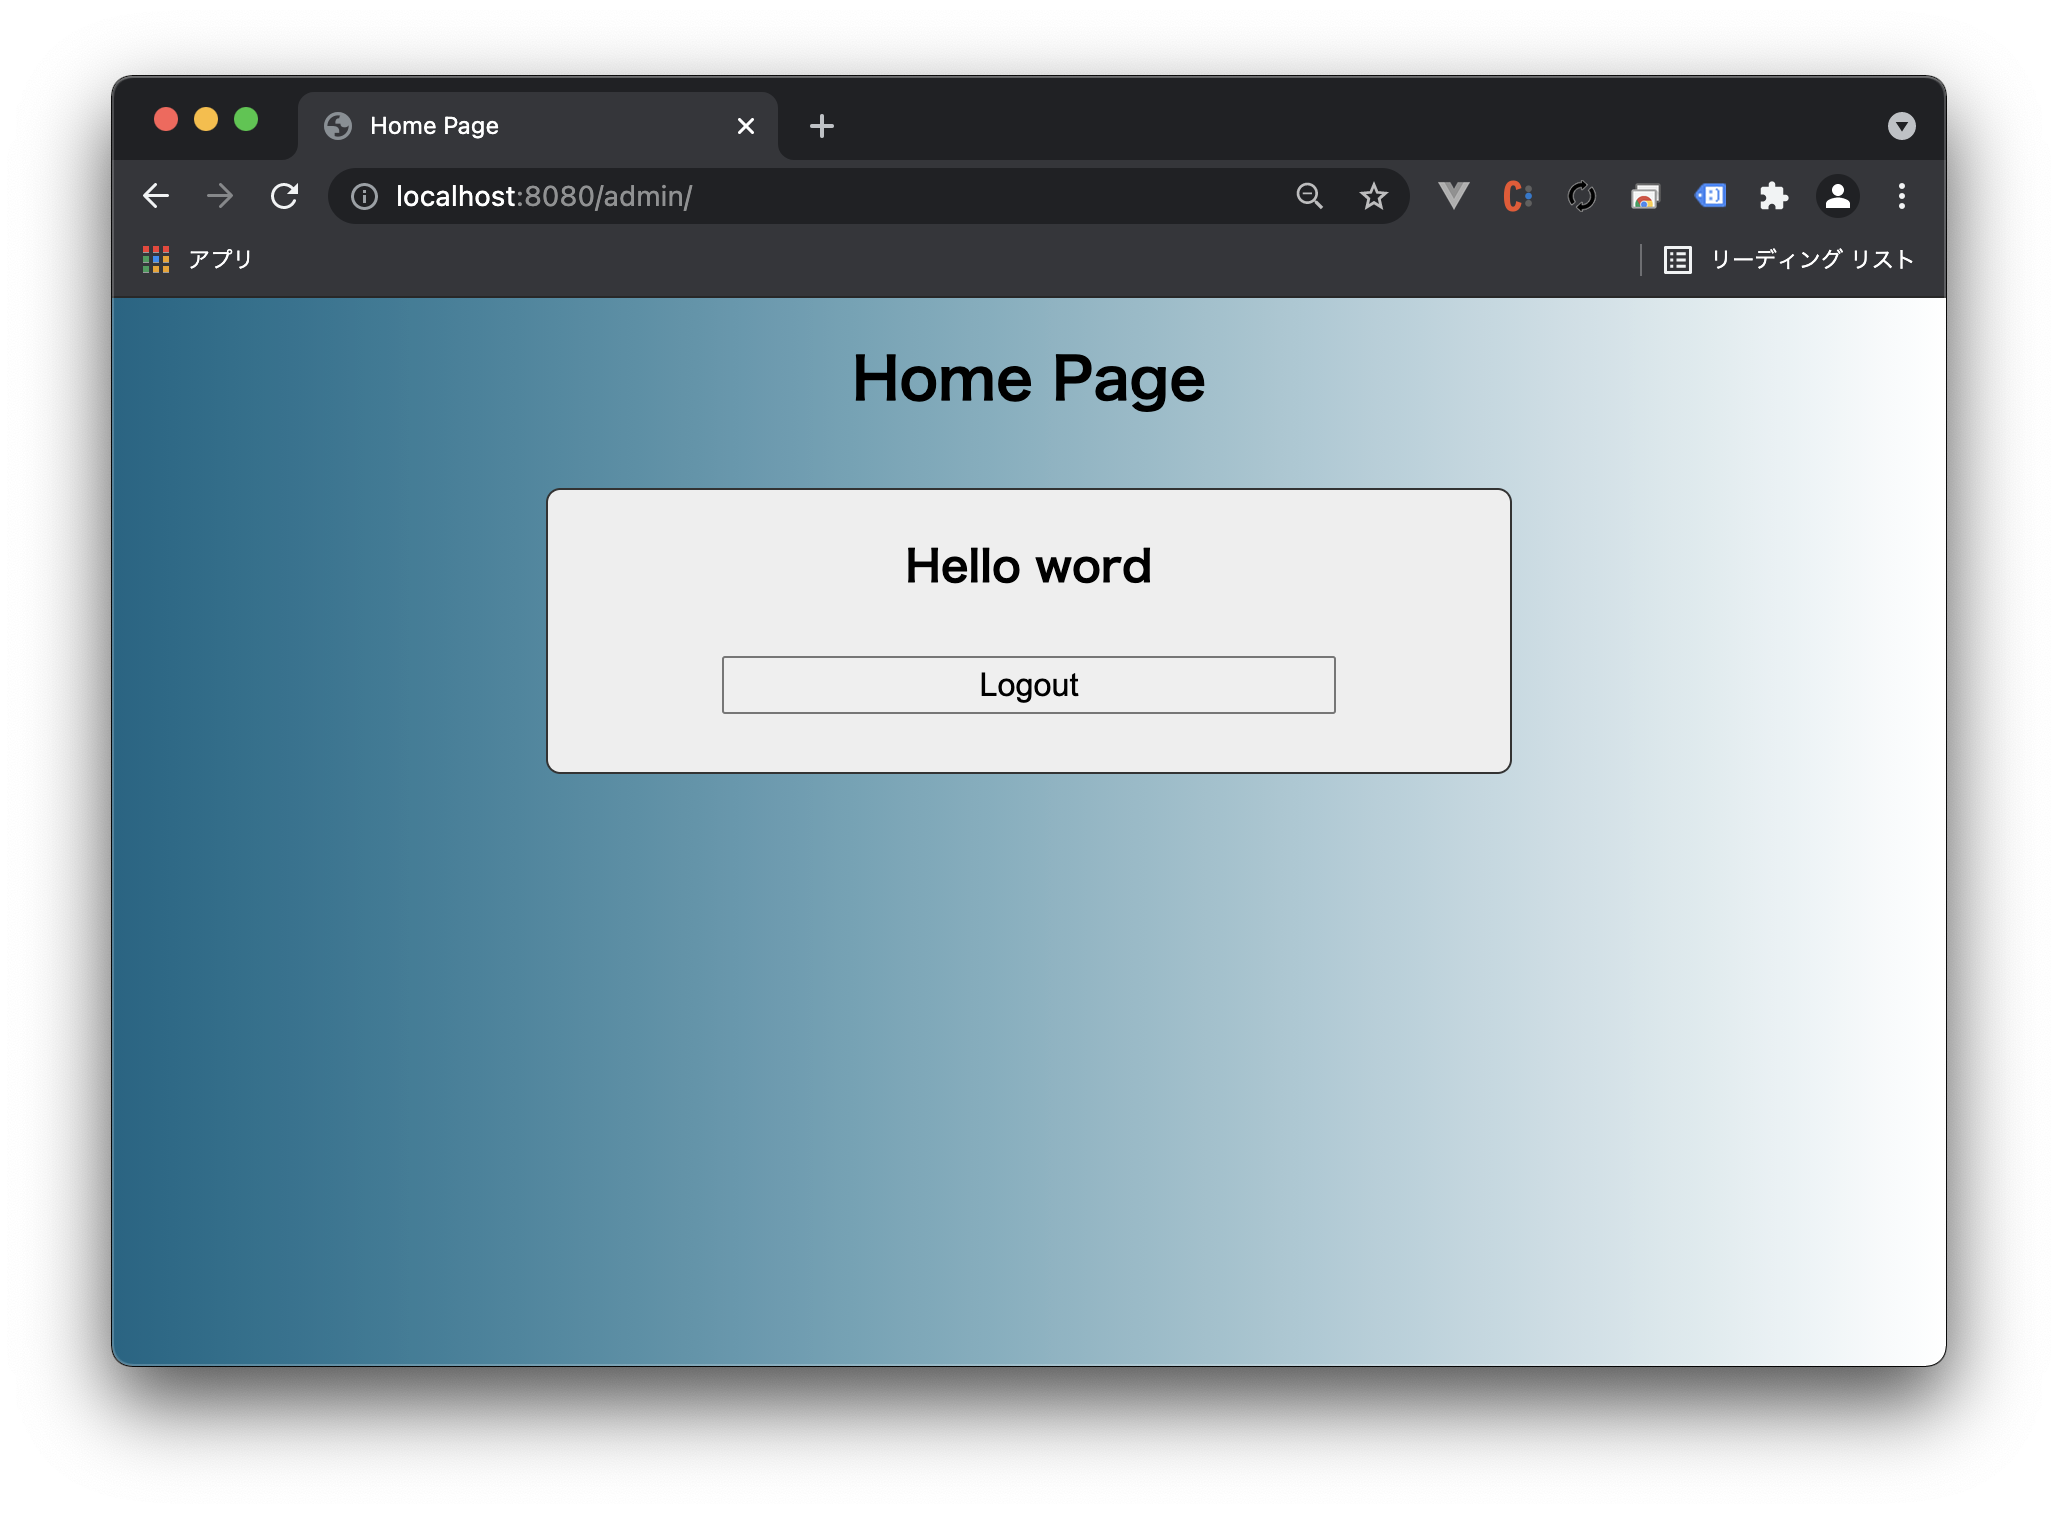Open the Vue devtools extension icon
This screenshot has height=1514, width=2058.
pyautogui.click(x=1453, y=196)
